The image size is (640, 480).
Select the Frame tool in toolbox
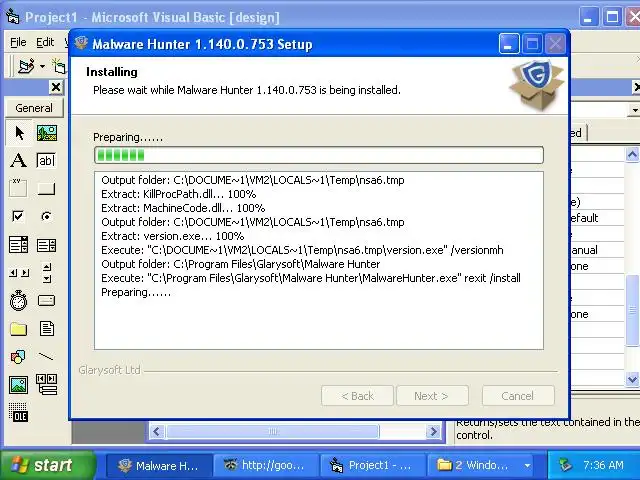tap(19, 189)
